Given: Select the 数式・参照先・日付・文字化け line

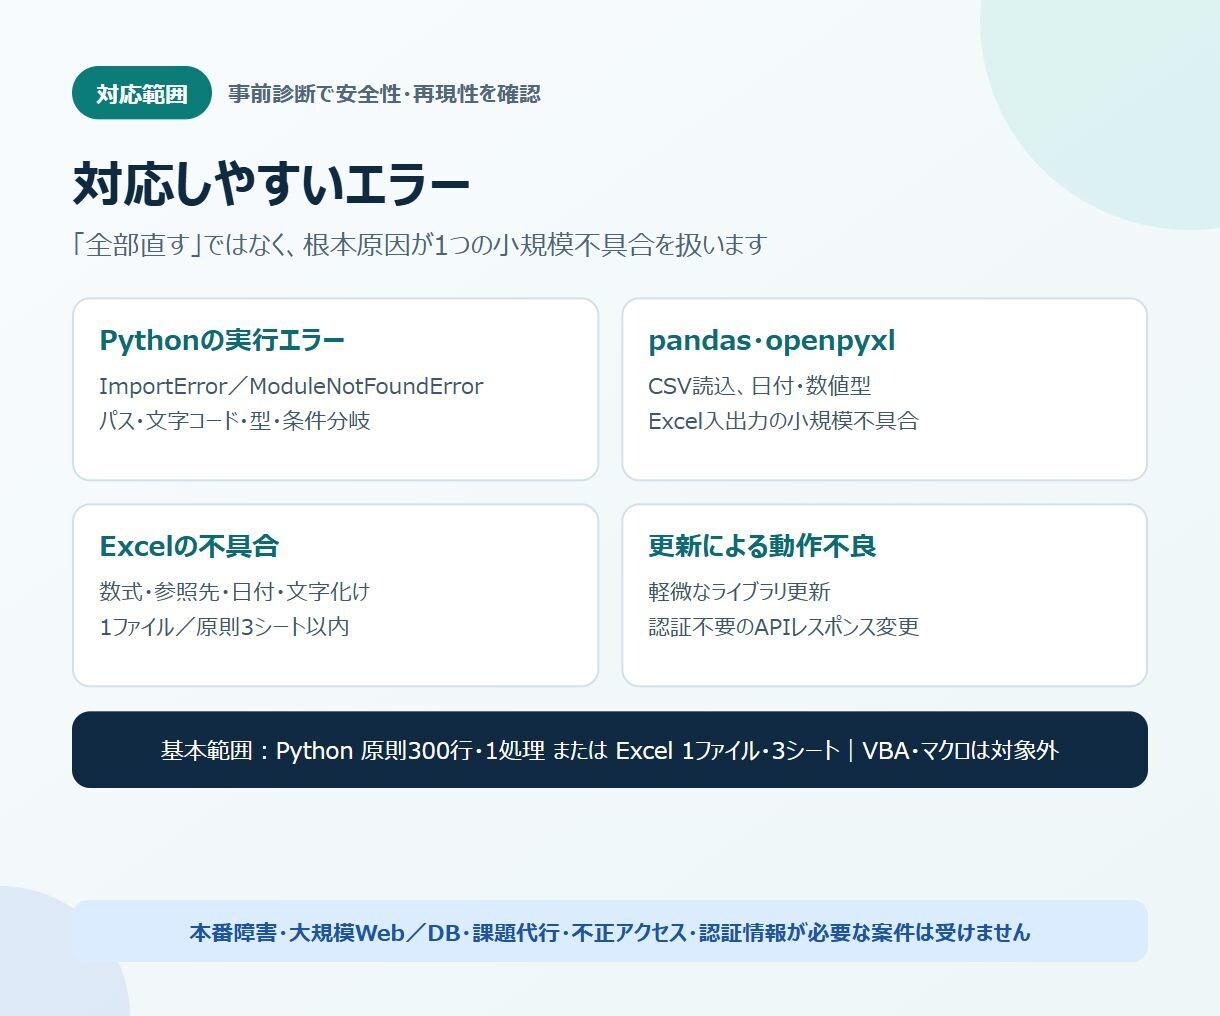Looking at the screenshot, I should tap(235, 592).
